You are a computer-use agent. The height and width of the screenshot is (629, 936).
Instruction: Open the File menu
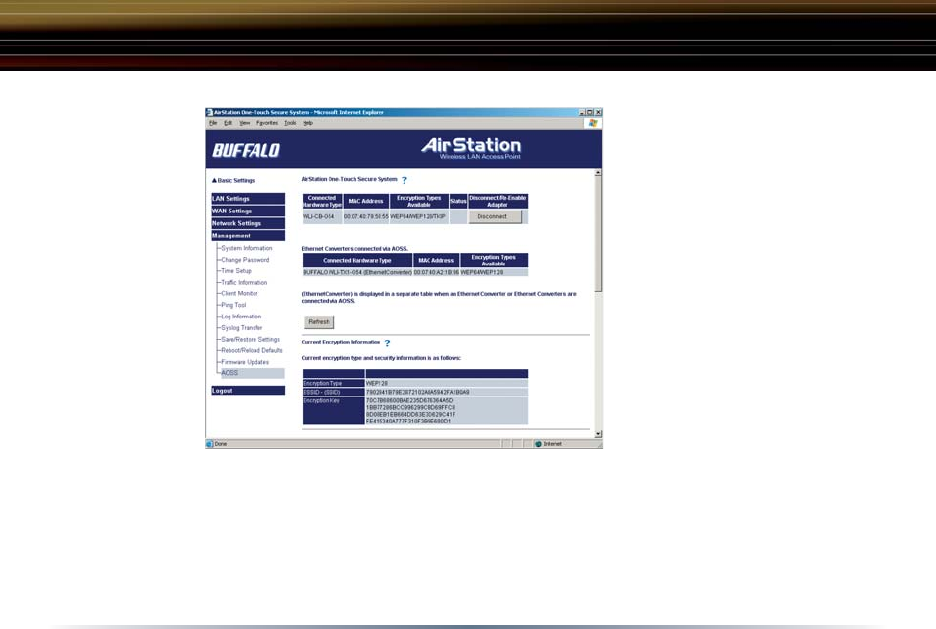click(213, 123)
